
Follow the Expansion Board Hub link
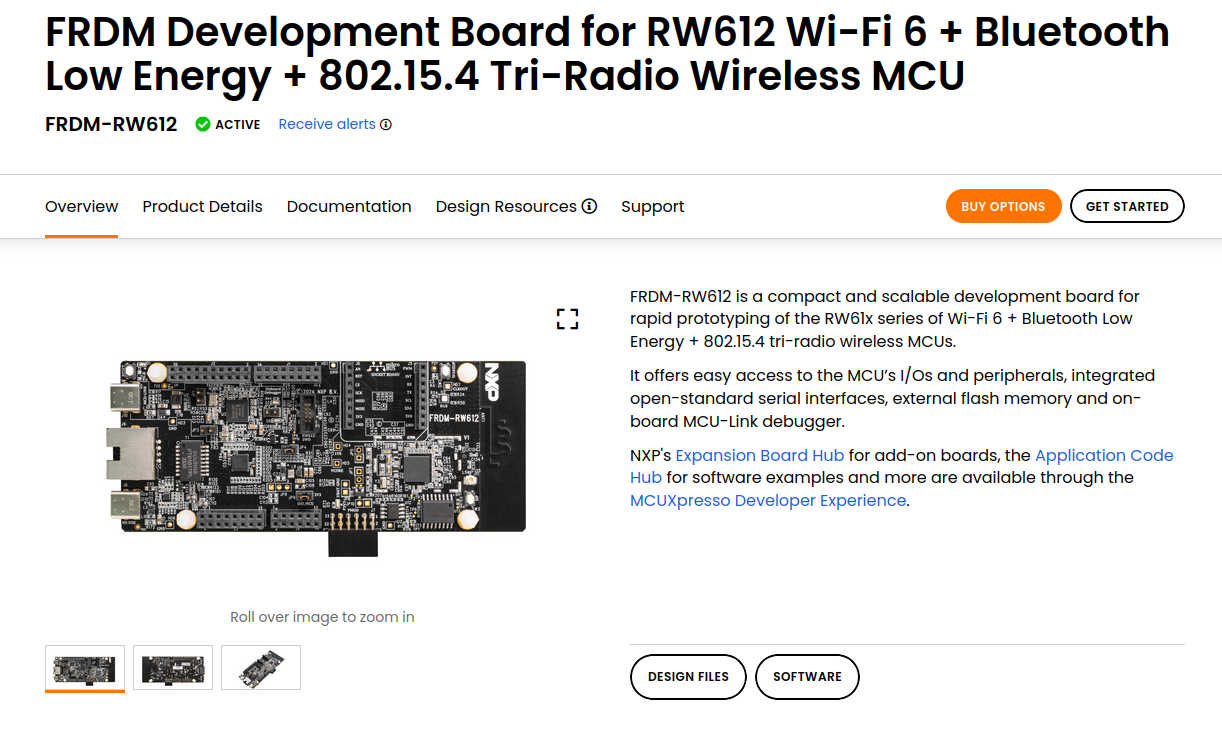(760, 455)
